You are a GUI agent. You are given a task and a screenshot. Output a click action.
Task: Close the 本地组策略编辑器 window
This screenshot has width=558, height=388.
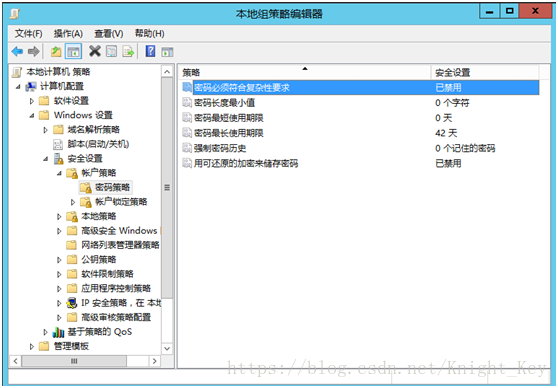pyautogui.click(x=535, y=11)
